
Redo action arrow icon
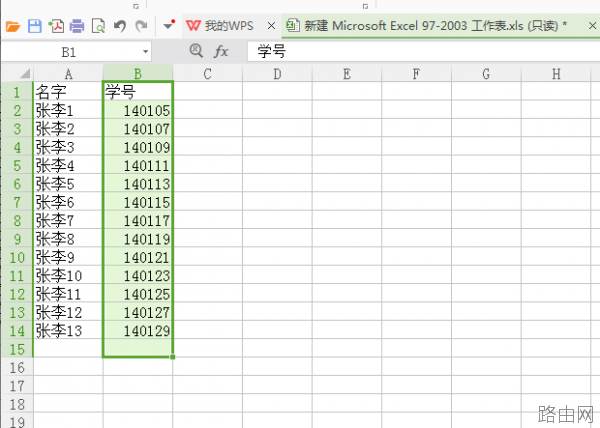pyautogui.click(x=141, y=26)
